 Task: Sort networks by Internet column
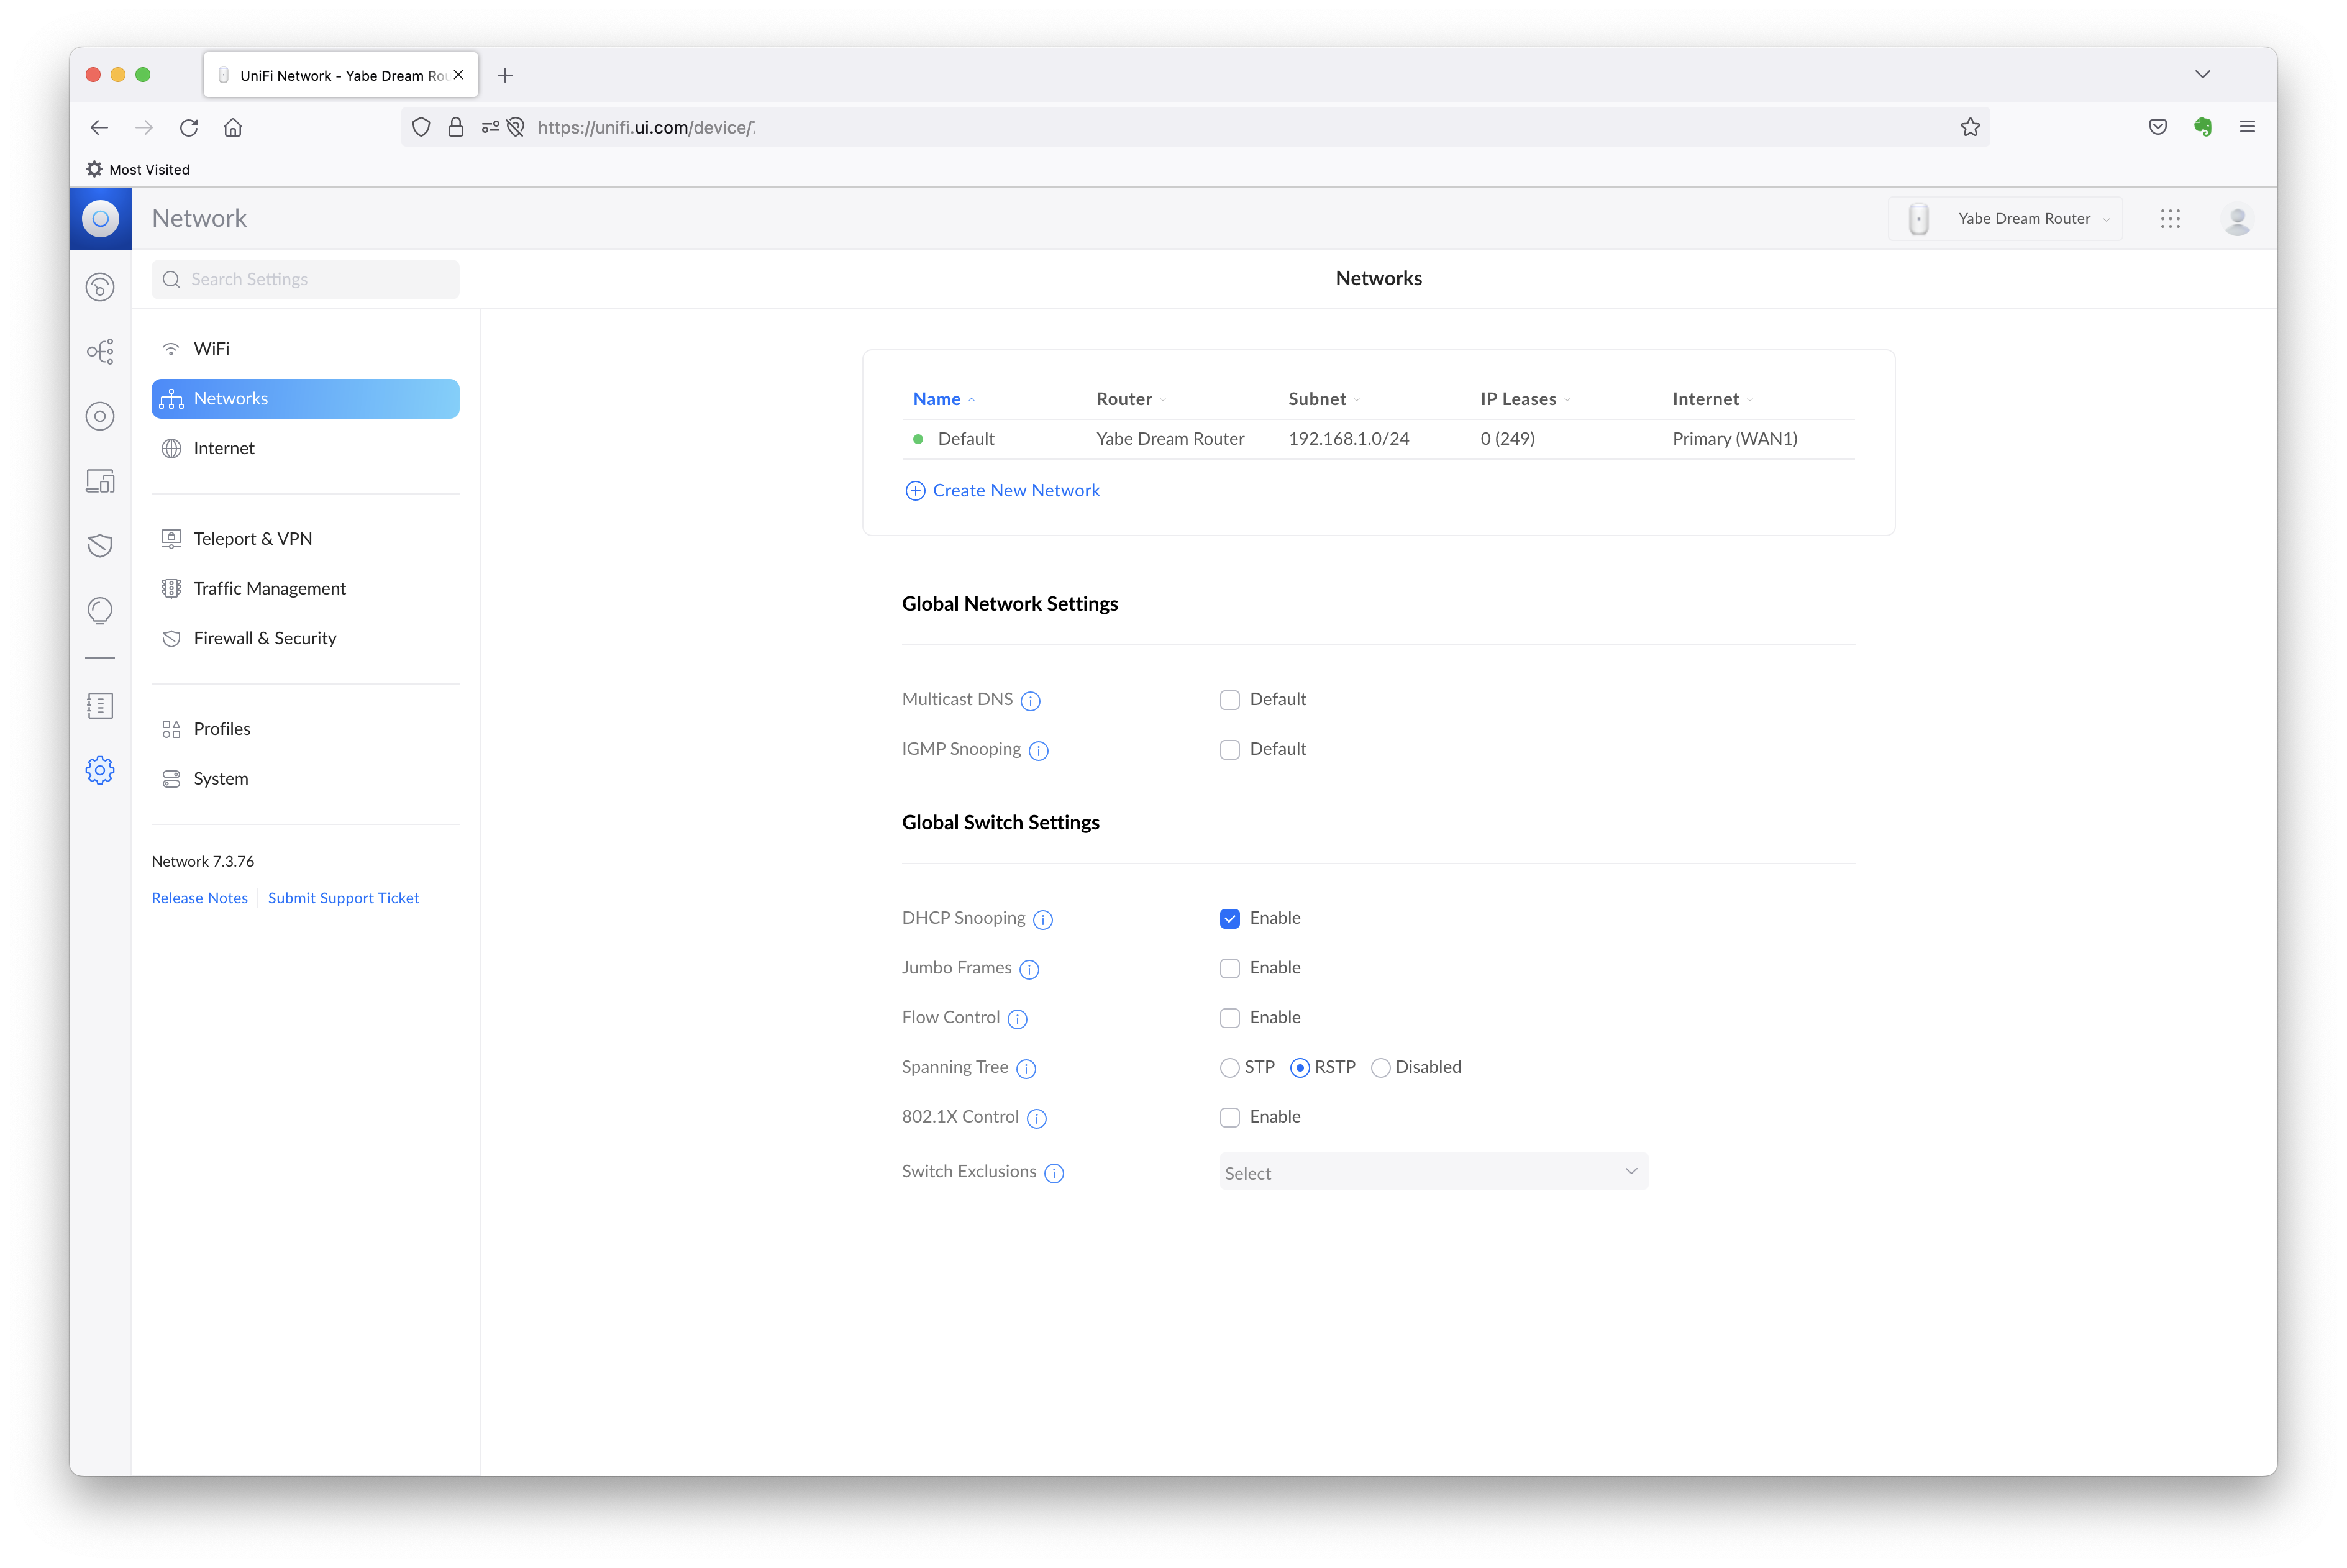1713,399
